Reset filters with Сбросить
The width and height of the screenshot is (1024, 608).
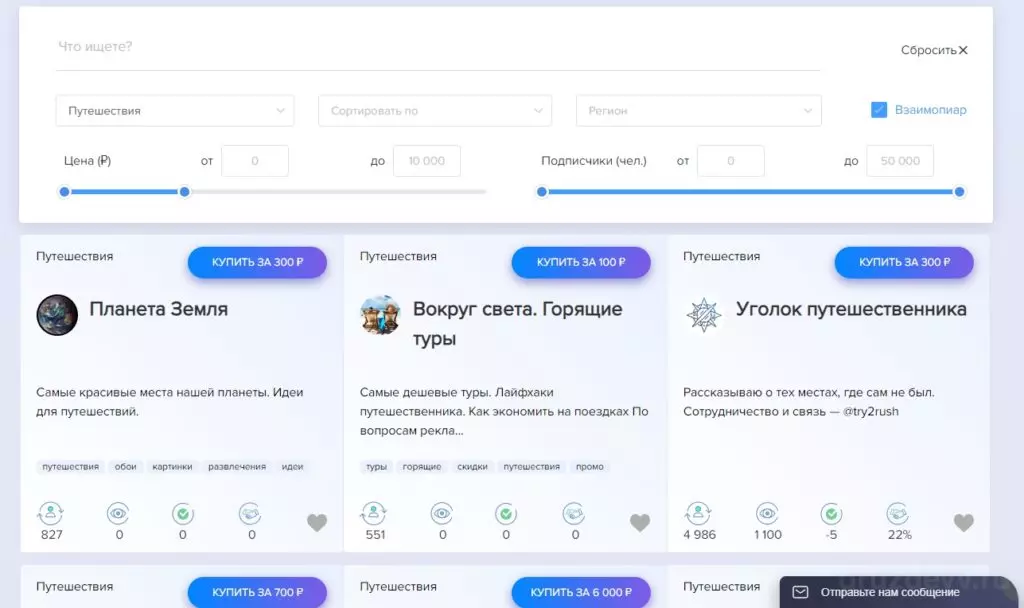coord(934,50)
